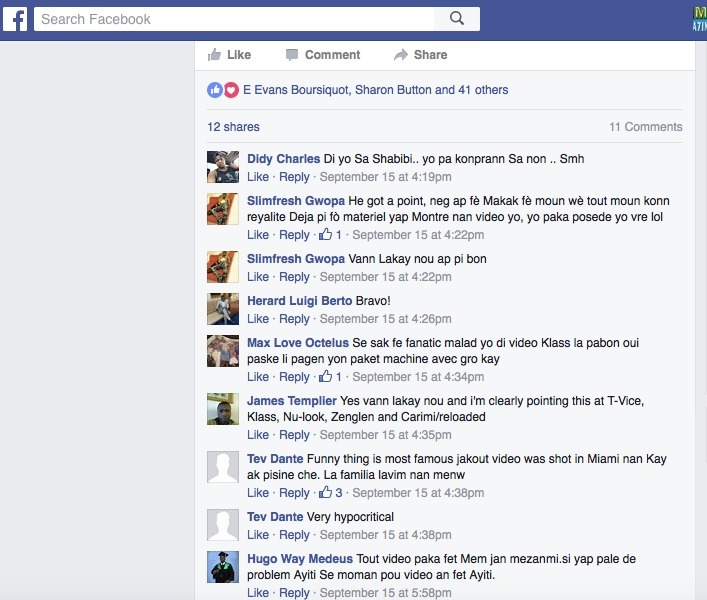707x600 pixels.
Task: Open timestamp September 15 at 5:58pm
Action: [x=386, y=593]
